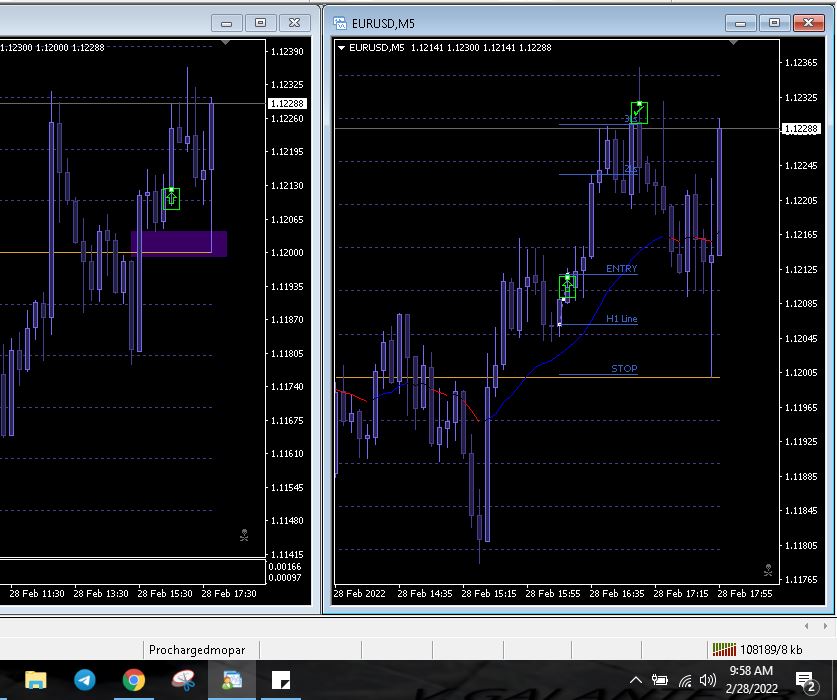Maximize the left chart window
The width and height of the screenshot is (837, 700).
click(x=260, y=23)
